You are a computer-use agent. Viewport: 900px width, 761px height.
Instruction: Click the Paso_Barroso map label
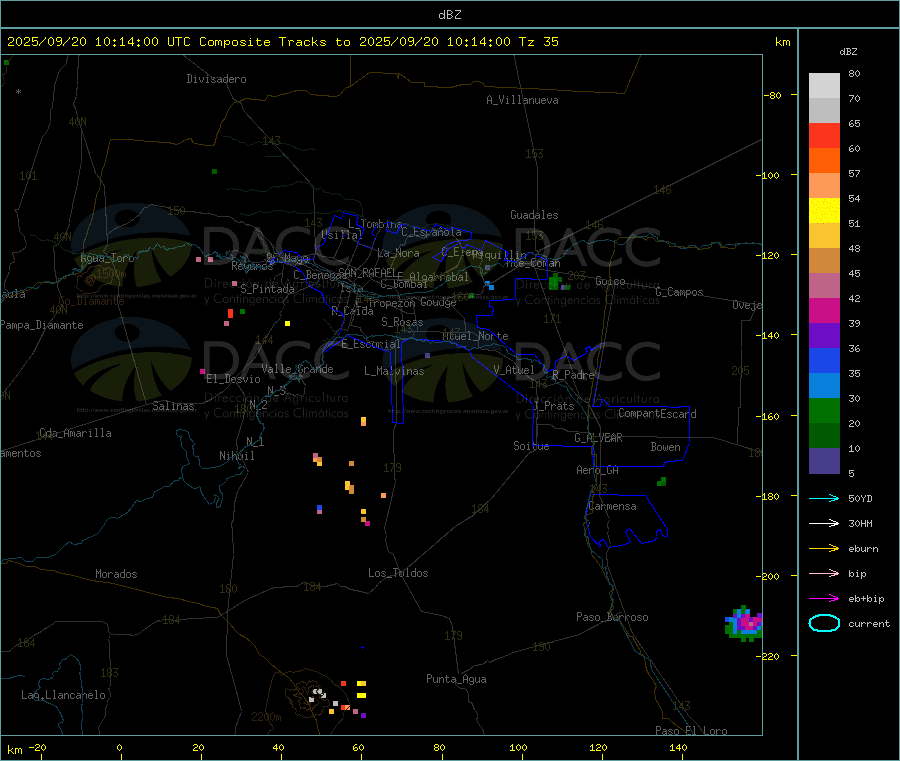click(612, 617)
